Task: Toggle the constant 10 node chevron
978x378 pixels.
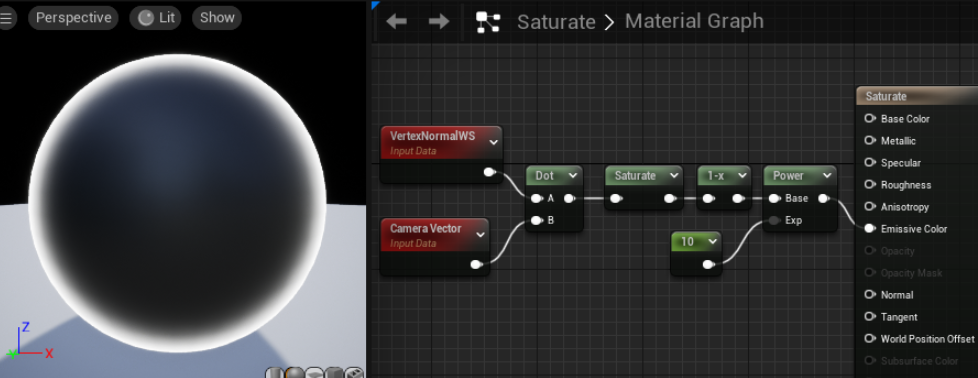Action: click(712, 242)
